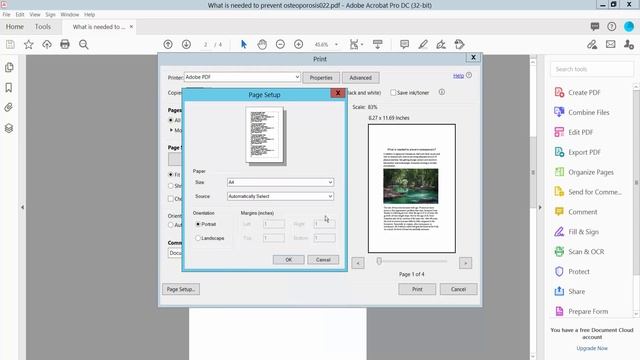Click the Print button in Print dialog
This screenshot has width=640, height=360.
coord(417,289)
